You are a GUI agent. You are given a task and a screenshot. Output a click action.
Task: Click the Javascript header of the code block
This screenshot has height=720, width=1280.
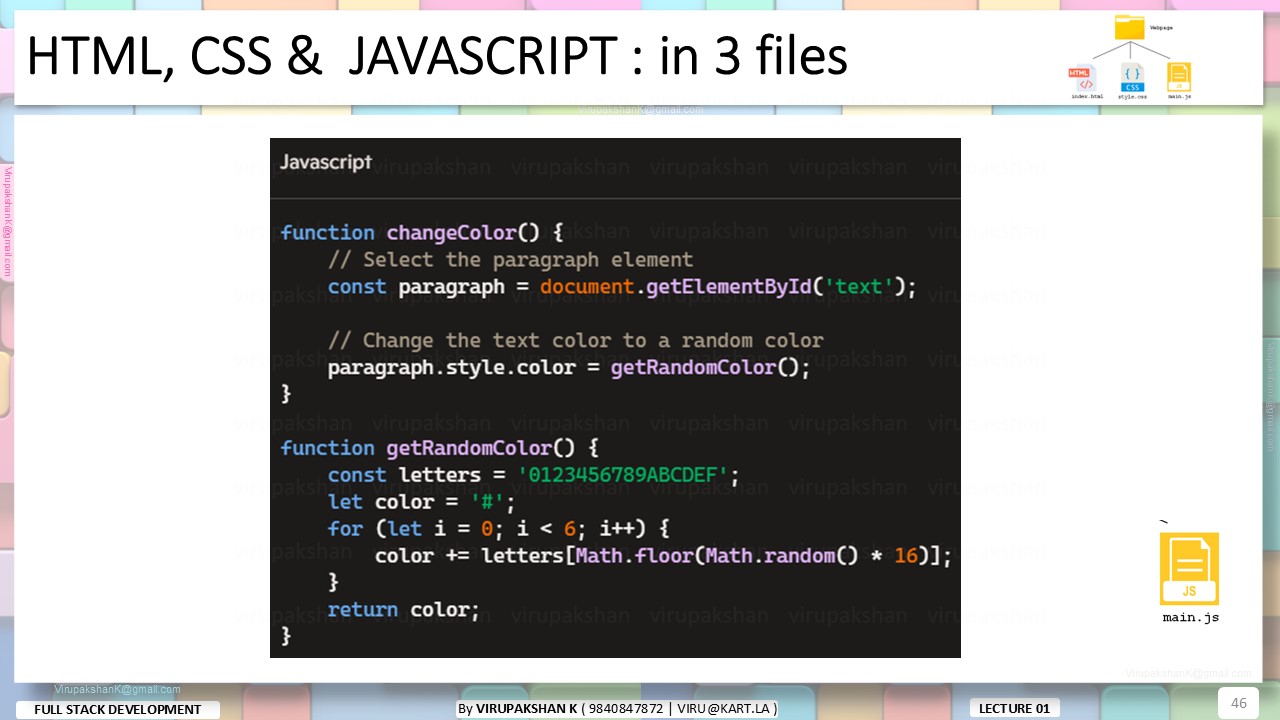[326, 162]
